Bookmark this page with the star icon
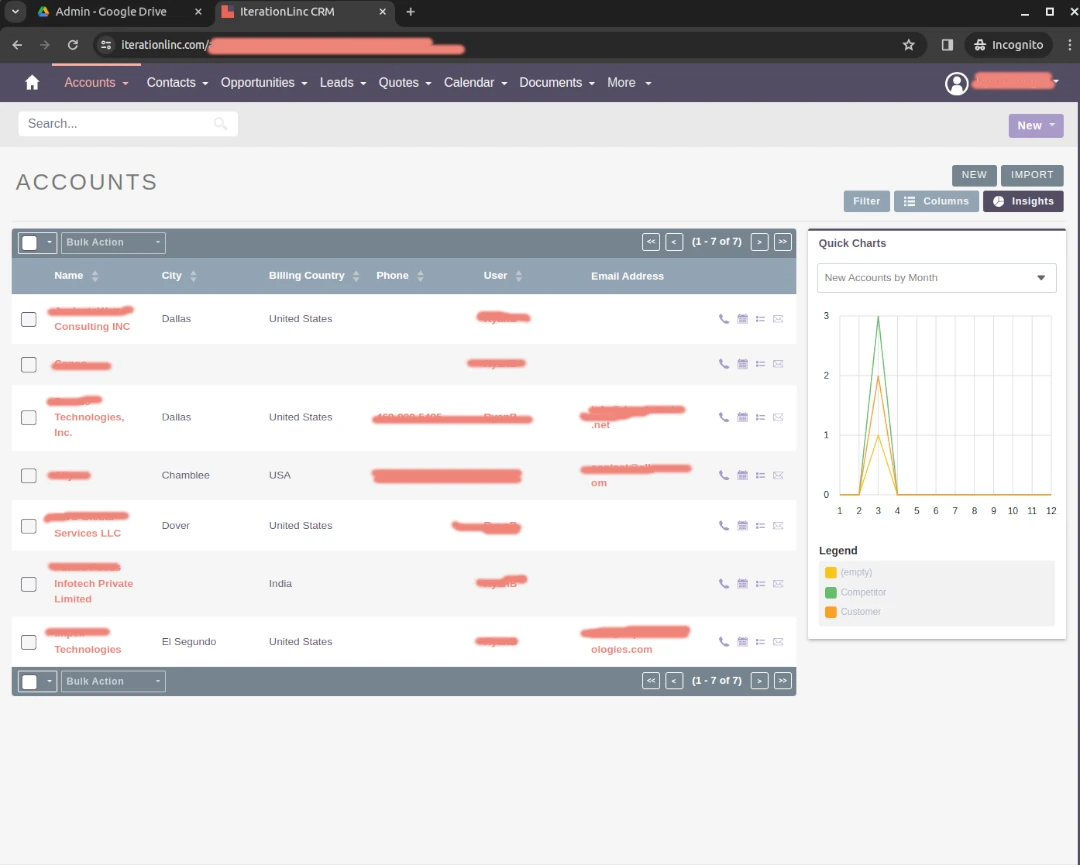The image size is (1080, 865). tap(908, 45)
